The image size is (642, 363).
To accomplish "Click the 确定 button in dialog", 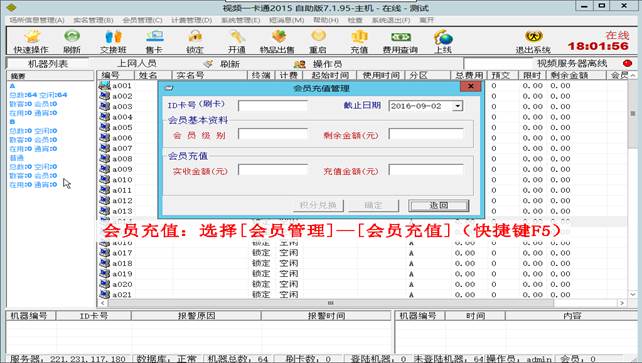I will (x=373, y=205).
